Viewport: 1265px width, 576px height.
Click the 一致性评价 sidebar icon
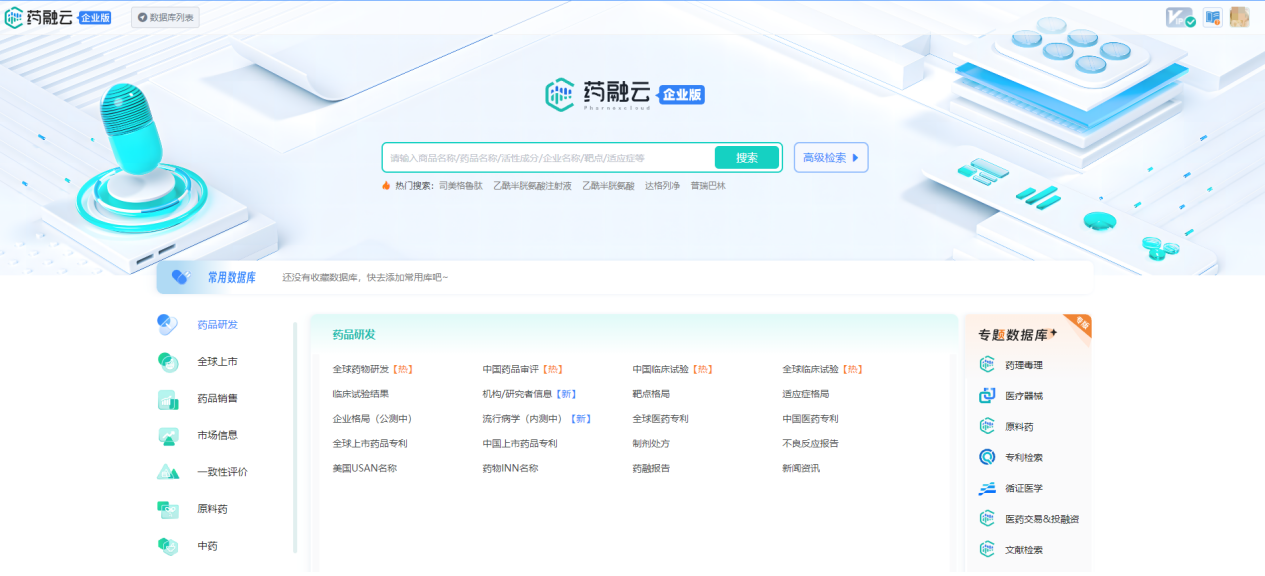pyautogui.click(x=168, y=472)
